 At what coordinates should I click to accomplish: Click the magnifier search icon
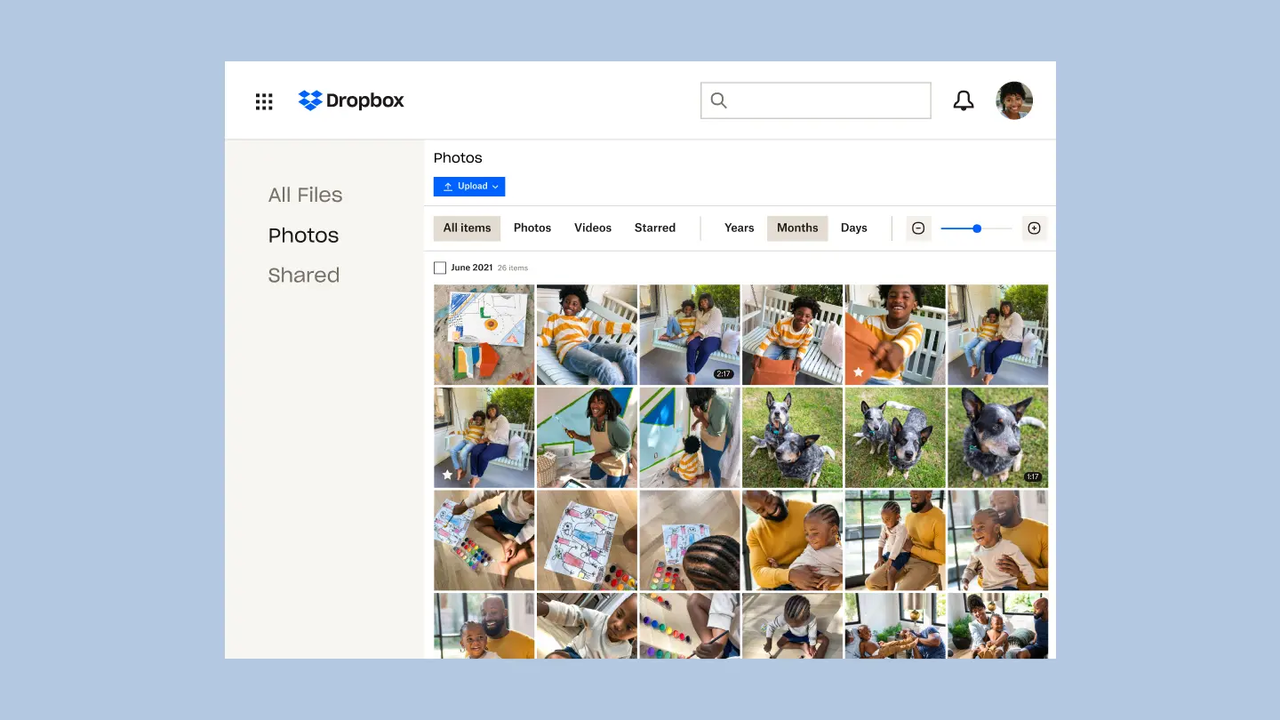pyautogui.click(x=718, y=101)
